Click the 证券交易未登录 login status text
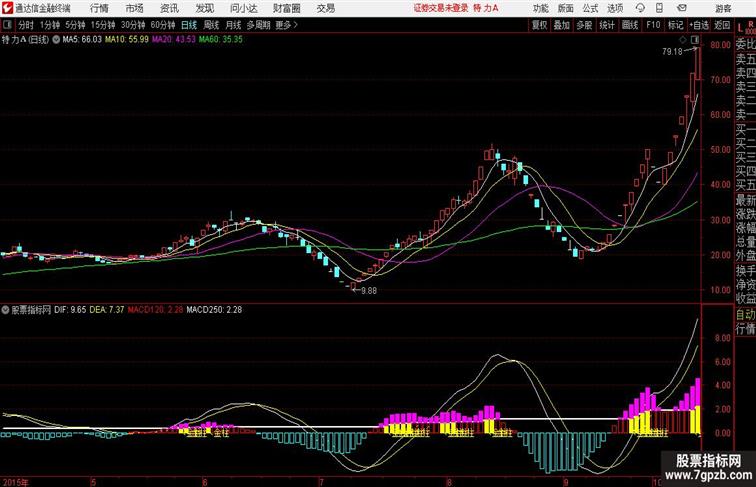This screenshot has width=756, height=487. pyautogui.click(x=441, y=8)
